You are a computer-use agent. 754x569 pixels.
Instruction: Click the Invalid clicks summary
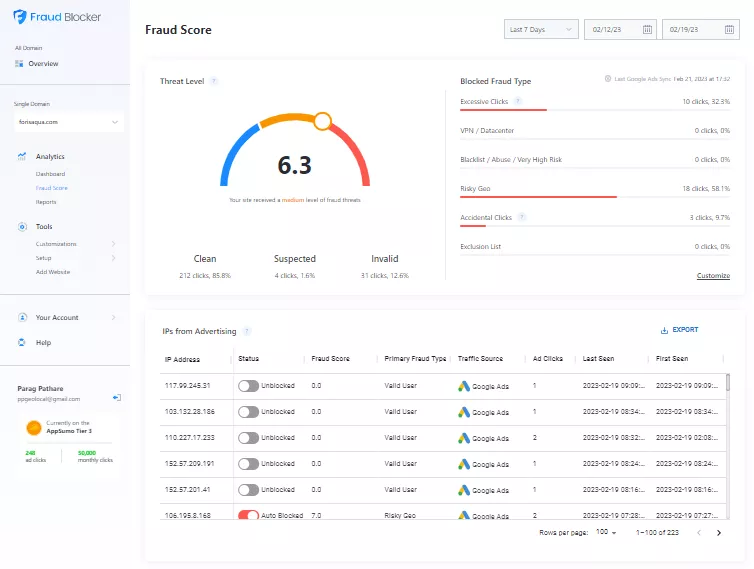[x=385, y=266]
